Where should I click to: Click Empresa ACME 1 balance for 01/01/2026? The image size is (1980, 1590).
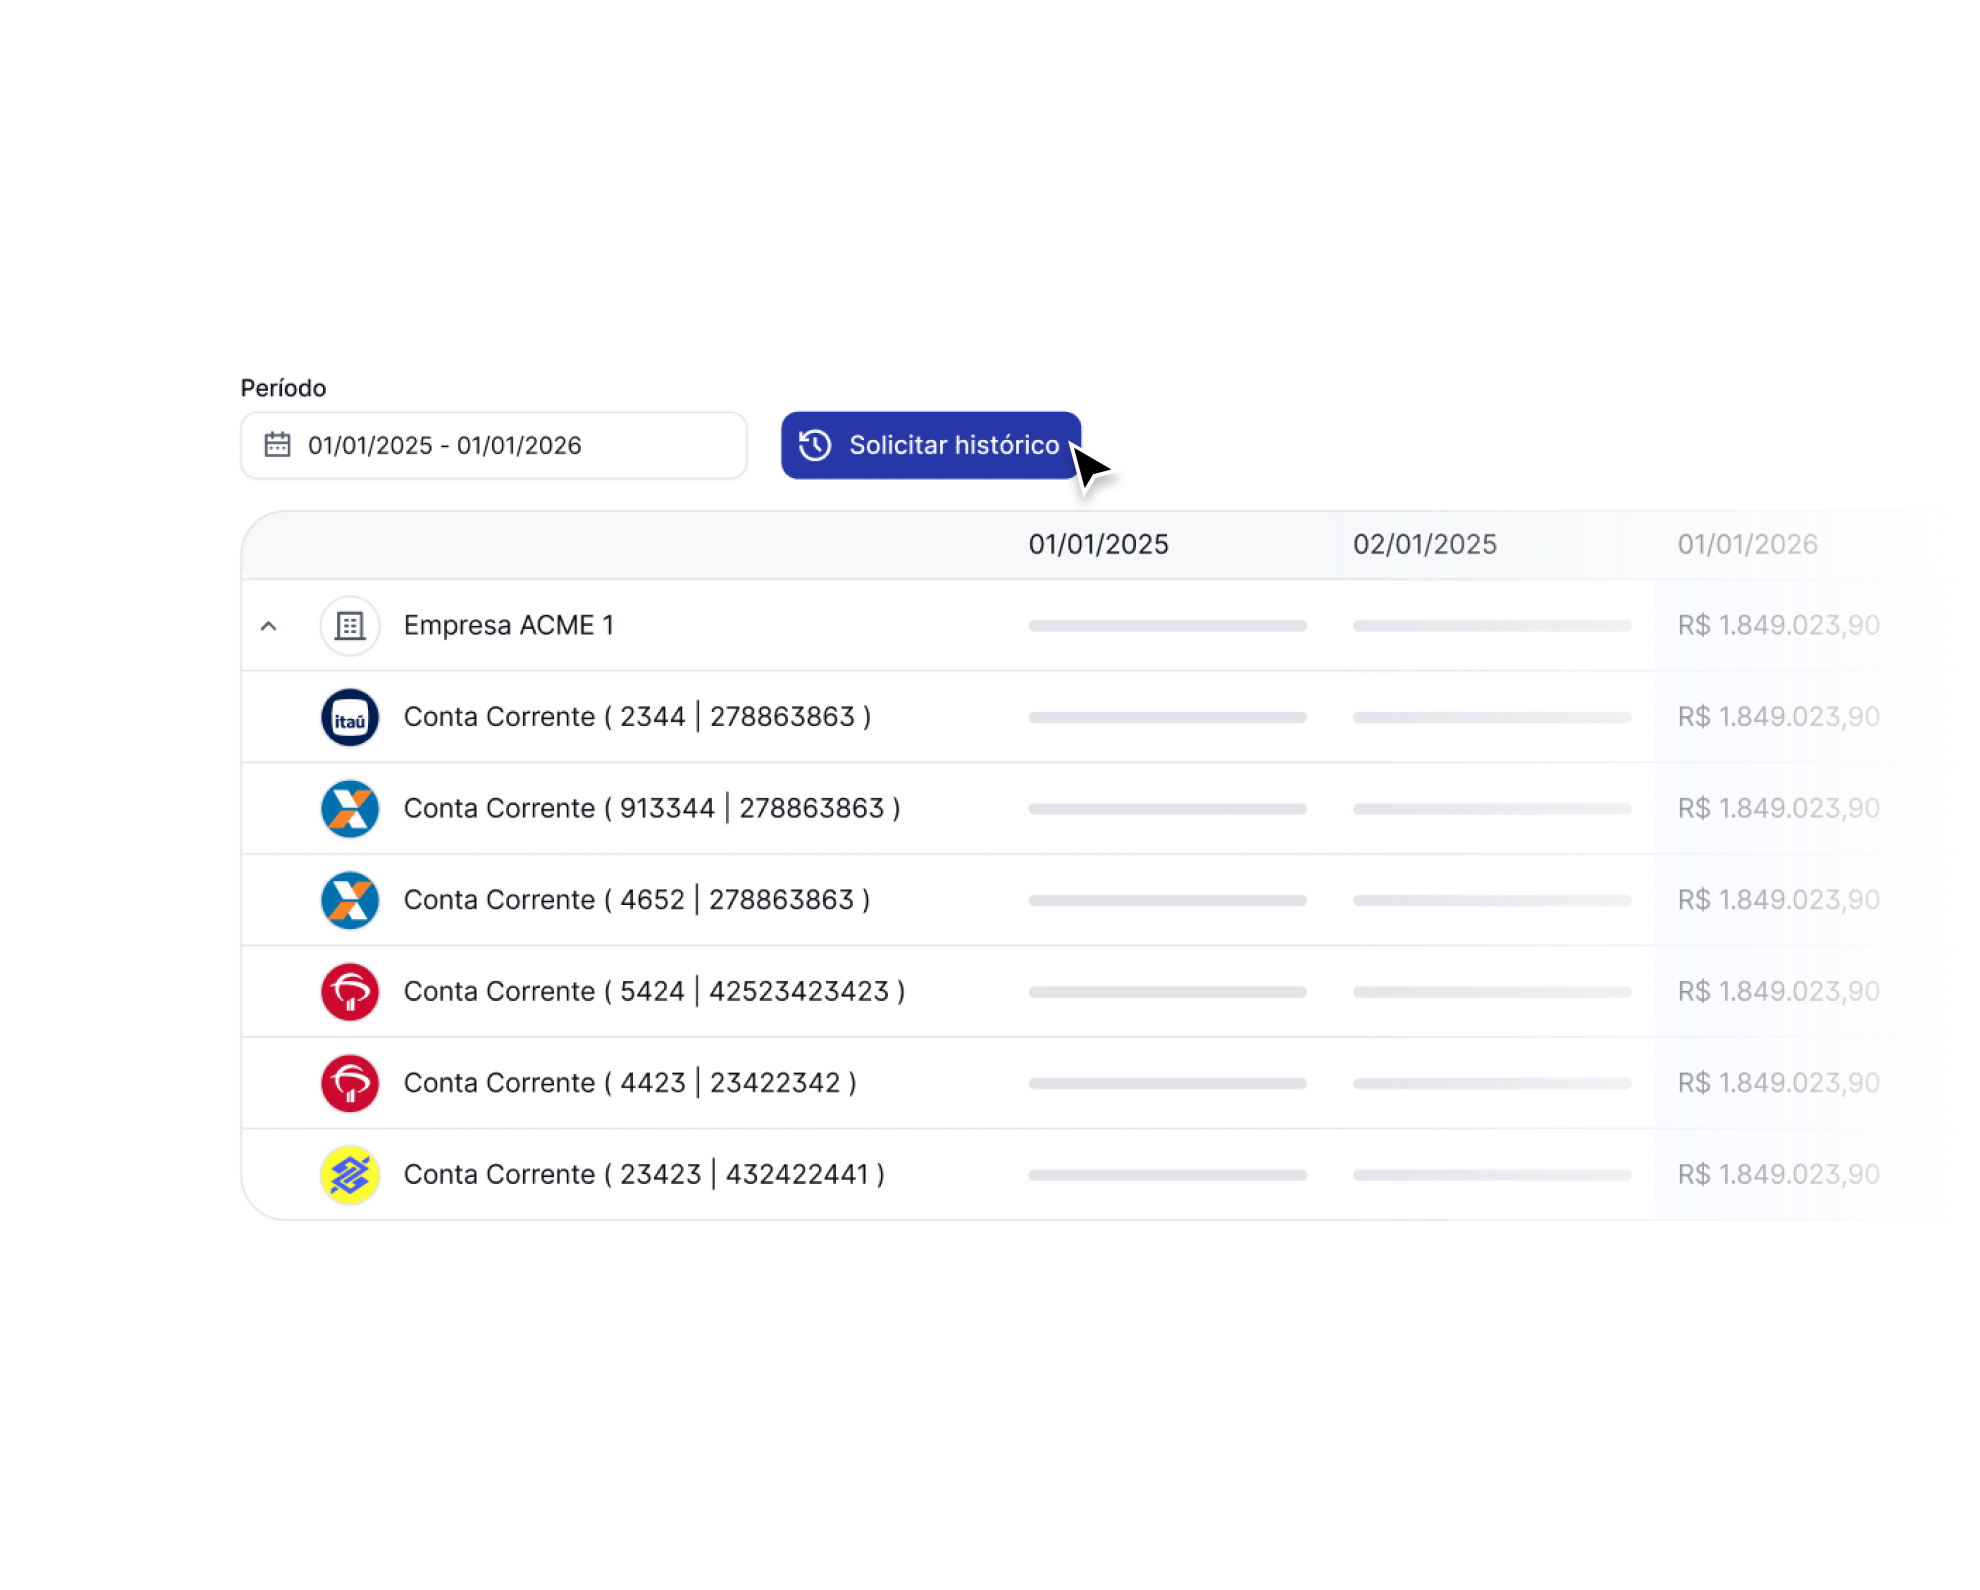point(1778,626)
